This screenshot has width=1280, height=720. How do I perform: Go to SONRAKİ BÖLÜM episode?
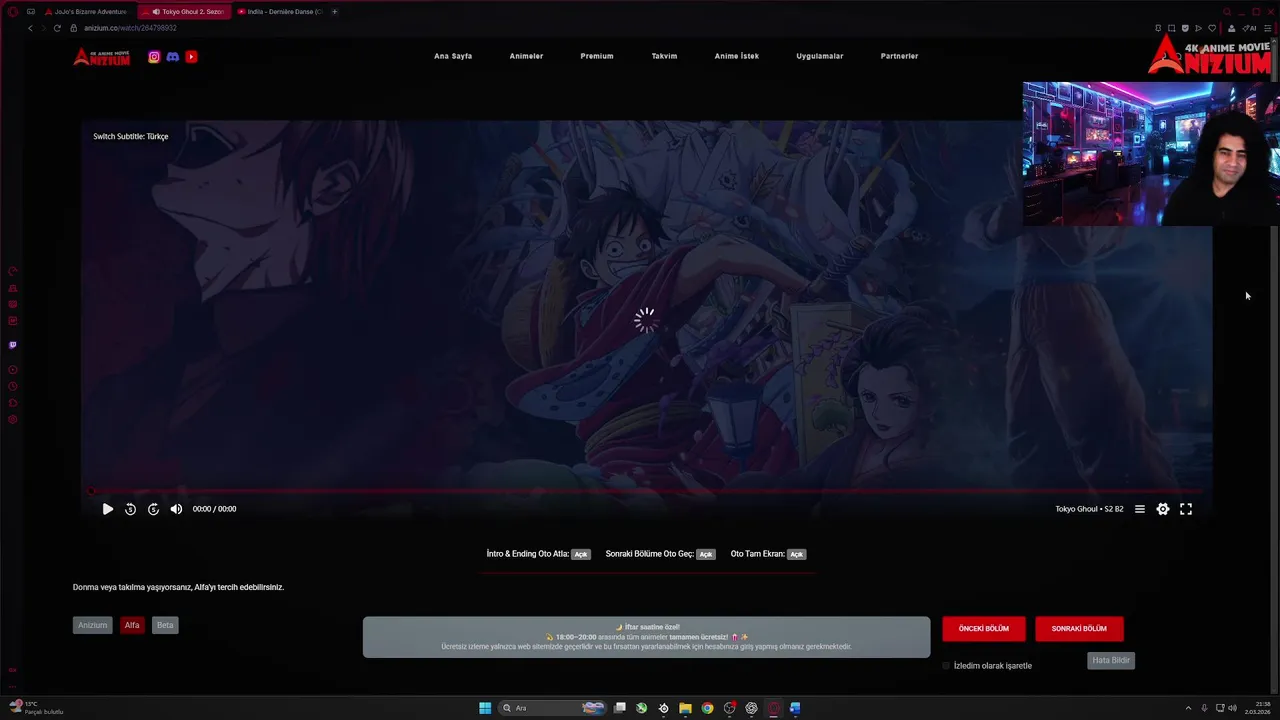pos(1079,629)
